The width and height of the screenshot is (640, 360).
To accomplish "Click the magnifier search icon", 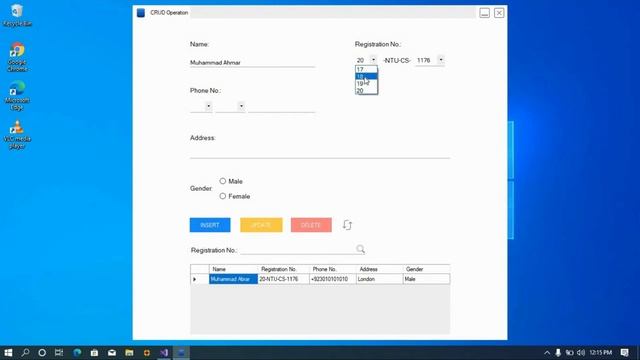I will pos(360,249).
